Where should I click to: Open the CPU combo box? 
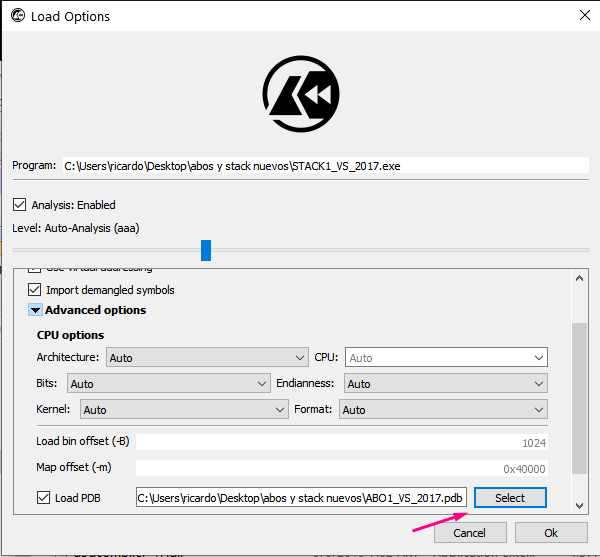[446, 357]
